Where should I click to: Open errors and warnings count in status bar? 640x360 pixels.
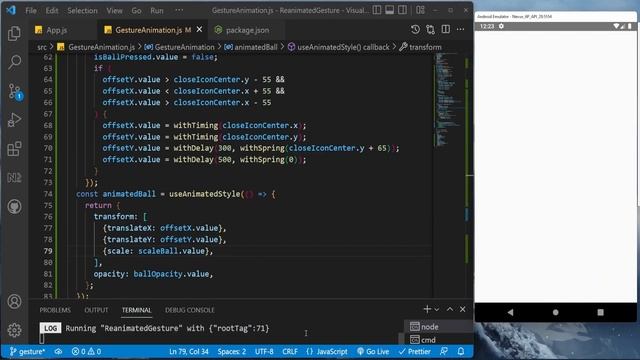click(86, 351)
